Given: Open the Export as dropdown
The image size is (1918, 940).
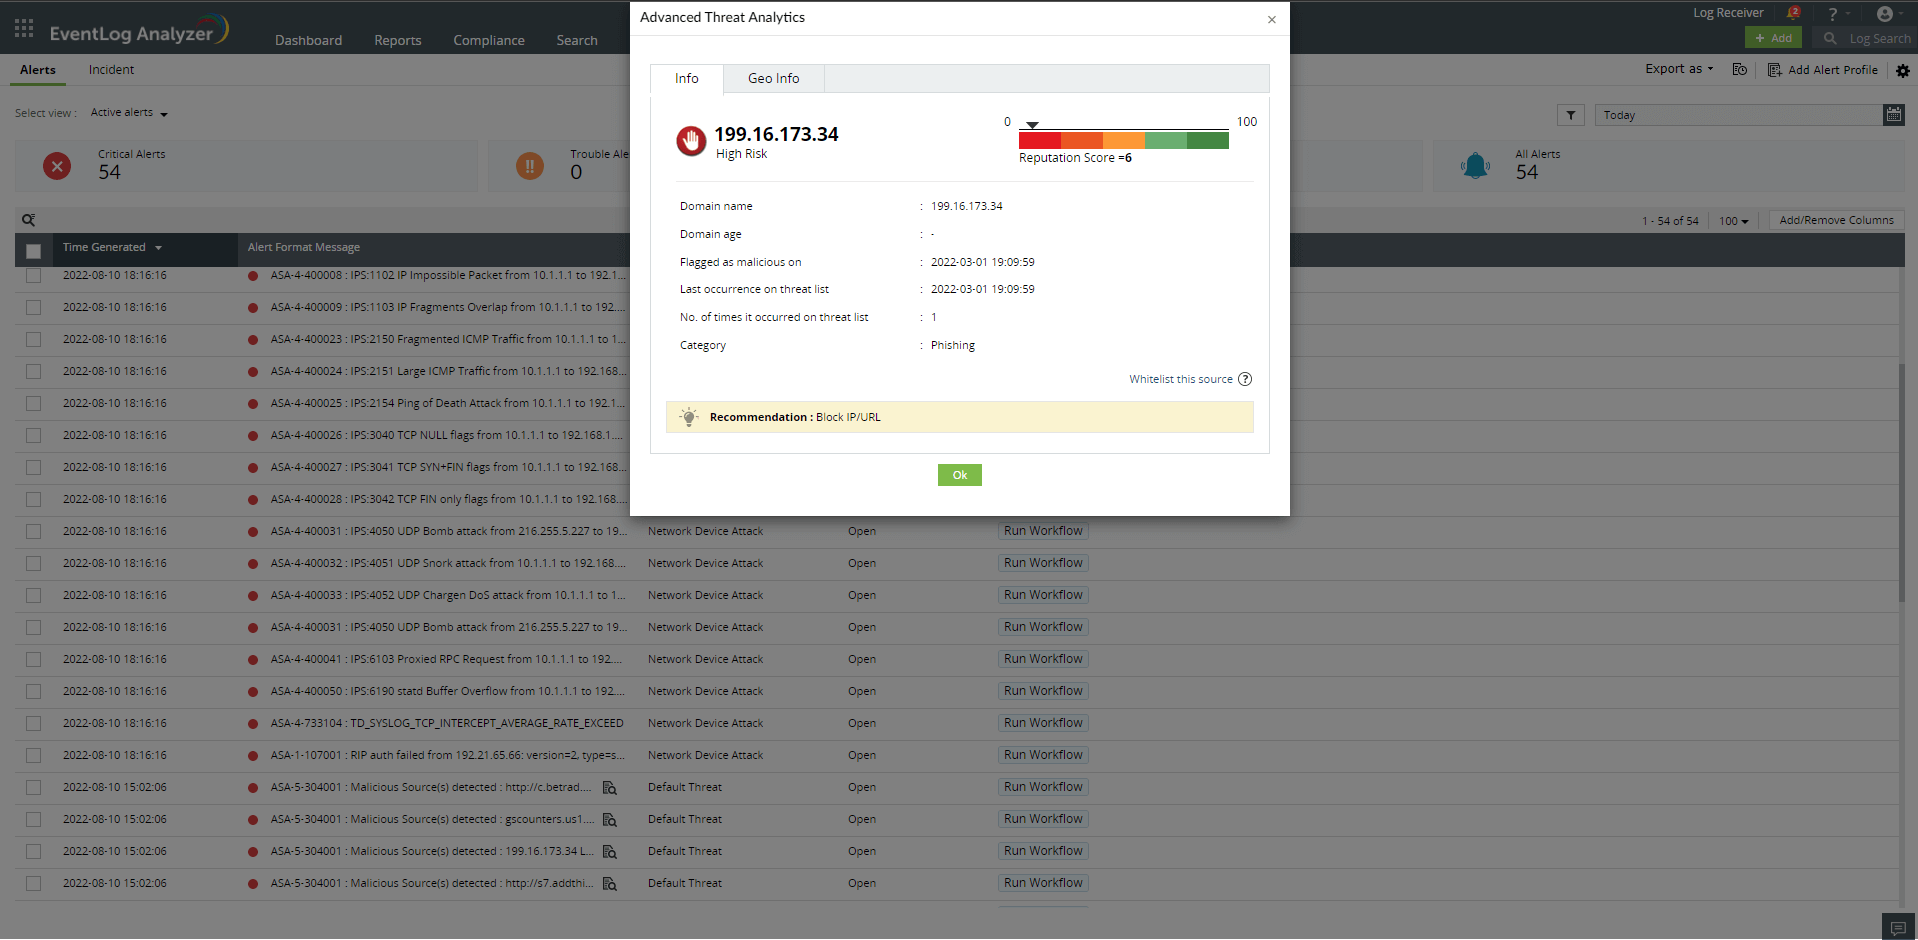Looking at the screenshot, I should (1678, 69).
